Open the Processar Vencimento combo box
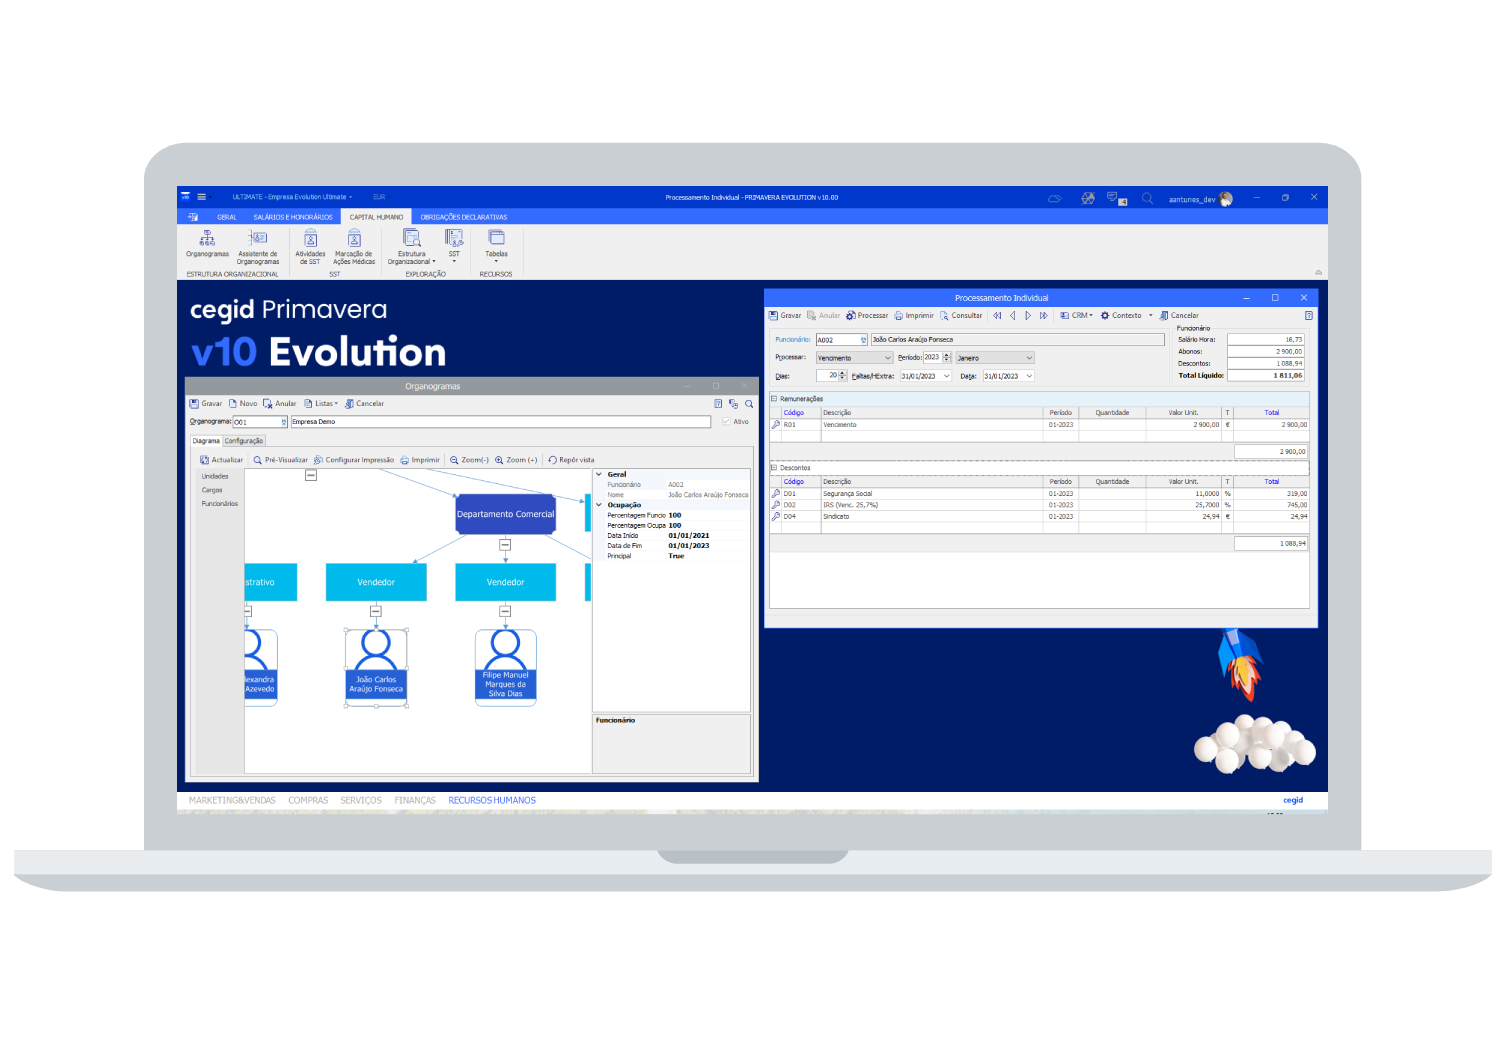The image size is (1505, 1048). pos(854,358)
